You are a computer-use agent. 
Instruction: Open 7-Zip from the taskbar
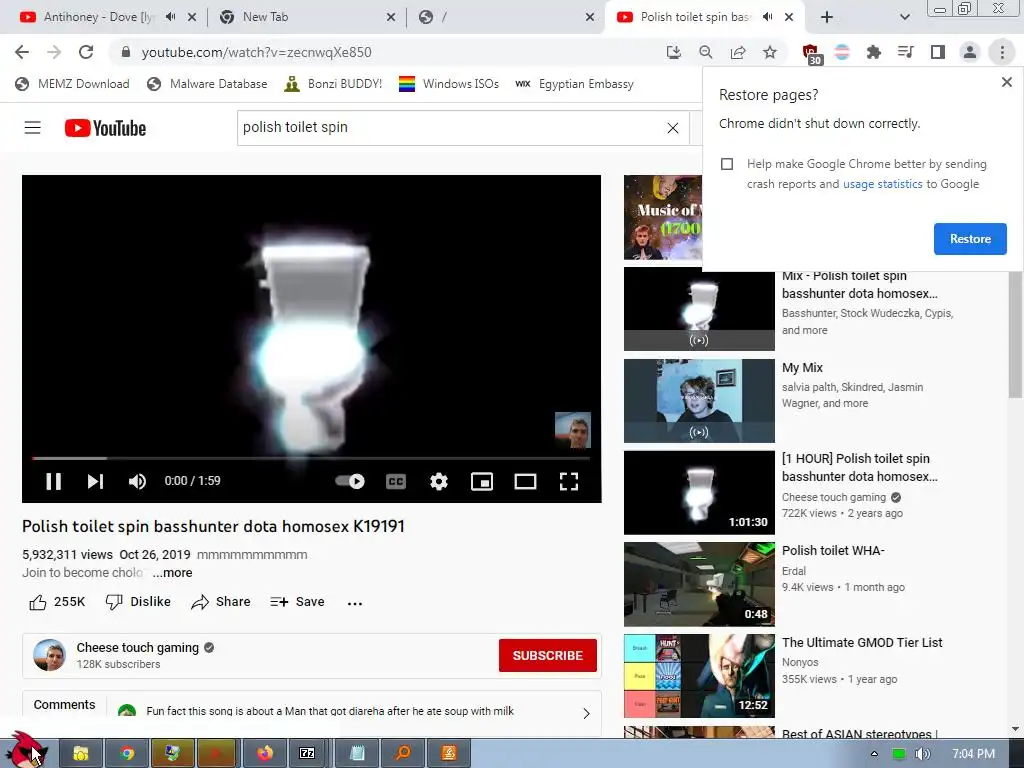click(307, 754)
